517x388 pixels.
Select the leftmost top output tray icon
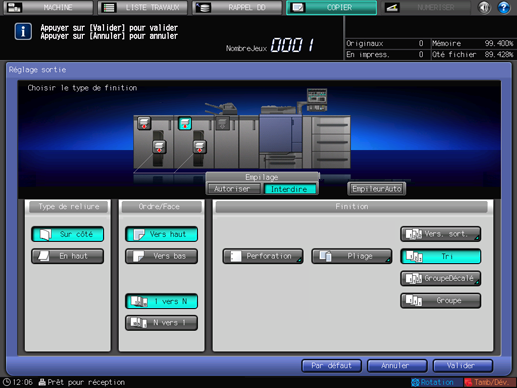coord(144,123)
